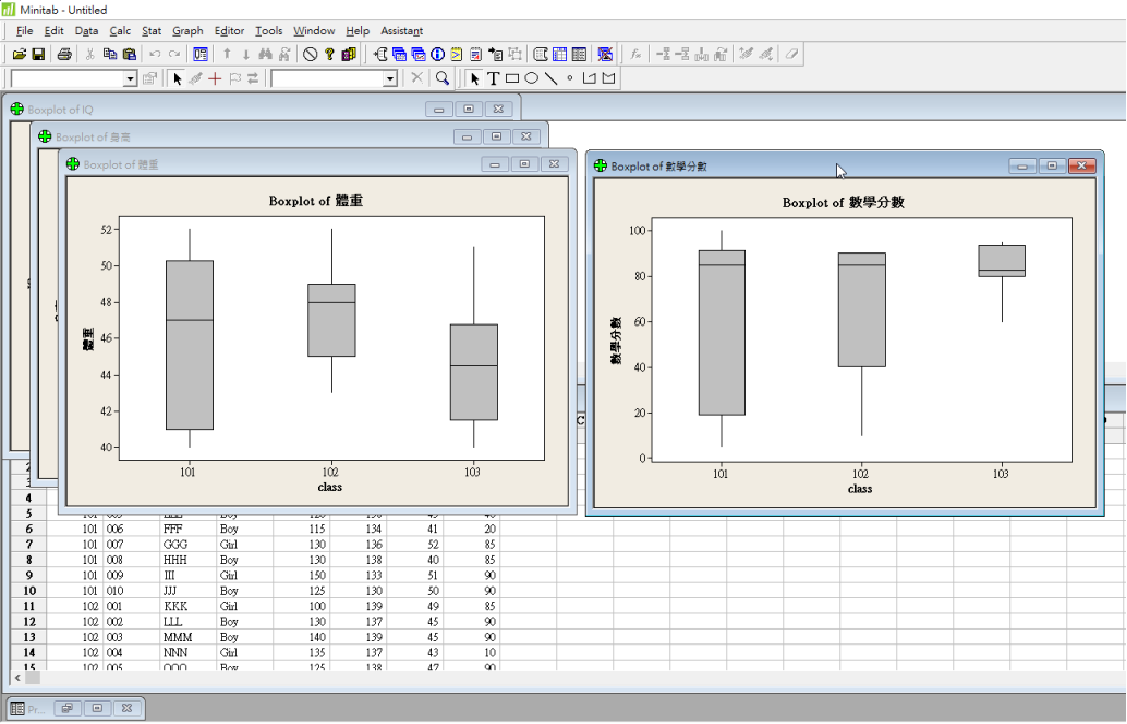The width and height of the screenshot is (1127, 724).
Task: Select the Polygon drawing tool
Action: pos(609,78)
